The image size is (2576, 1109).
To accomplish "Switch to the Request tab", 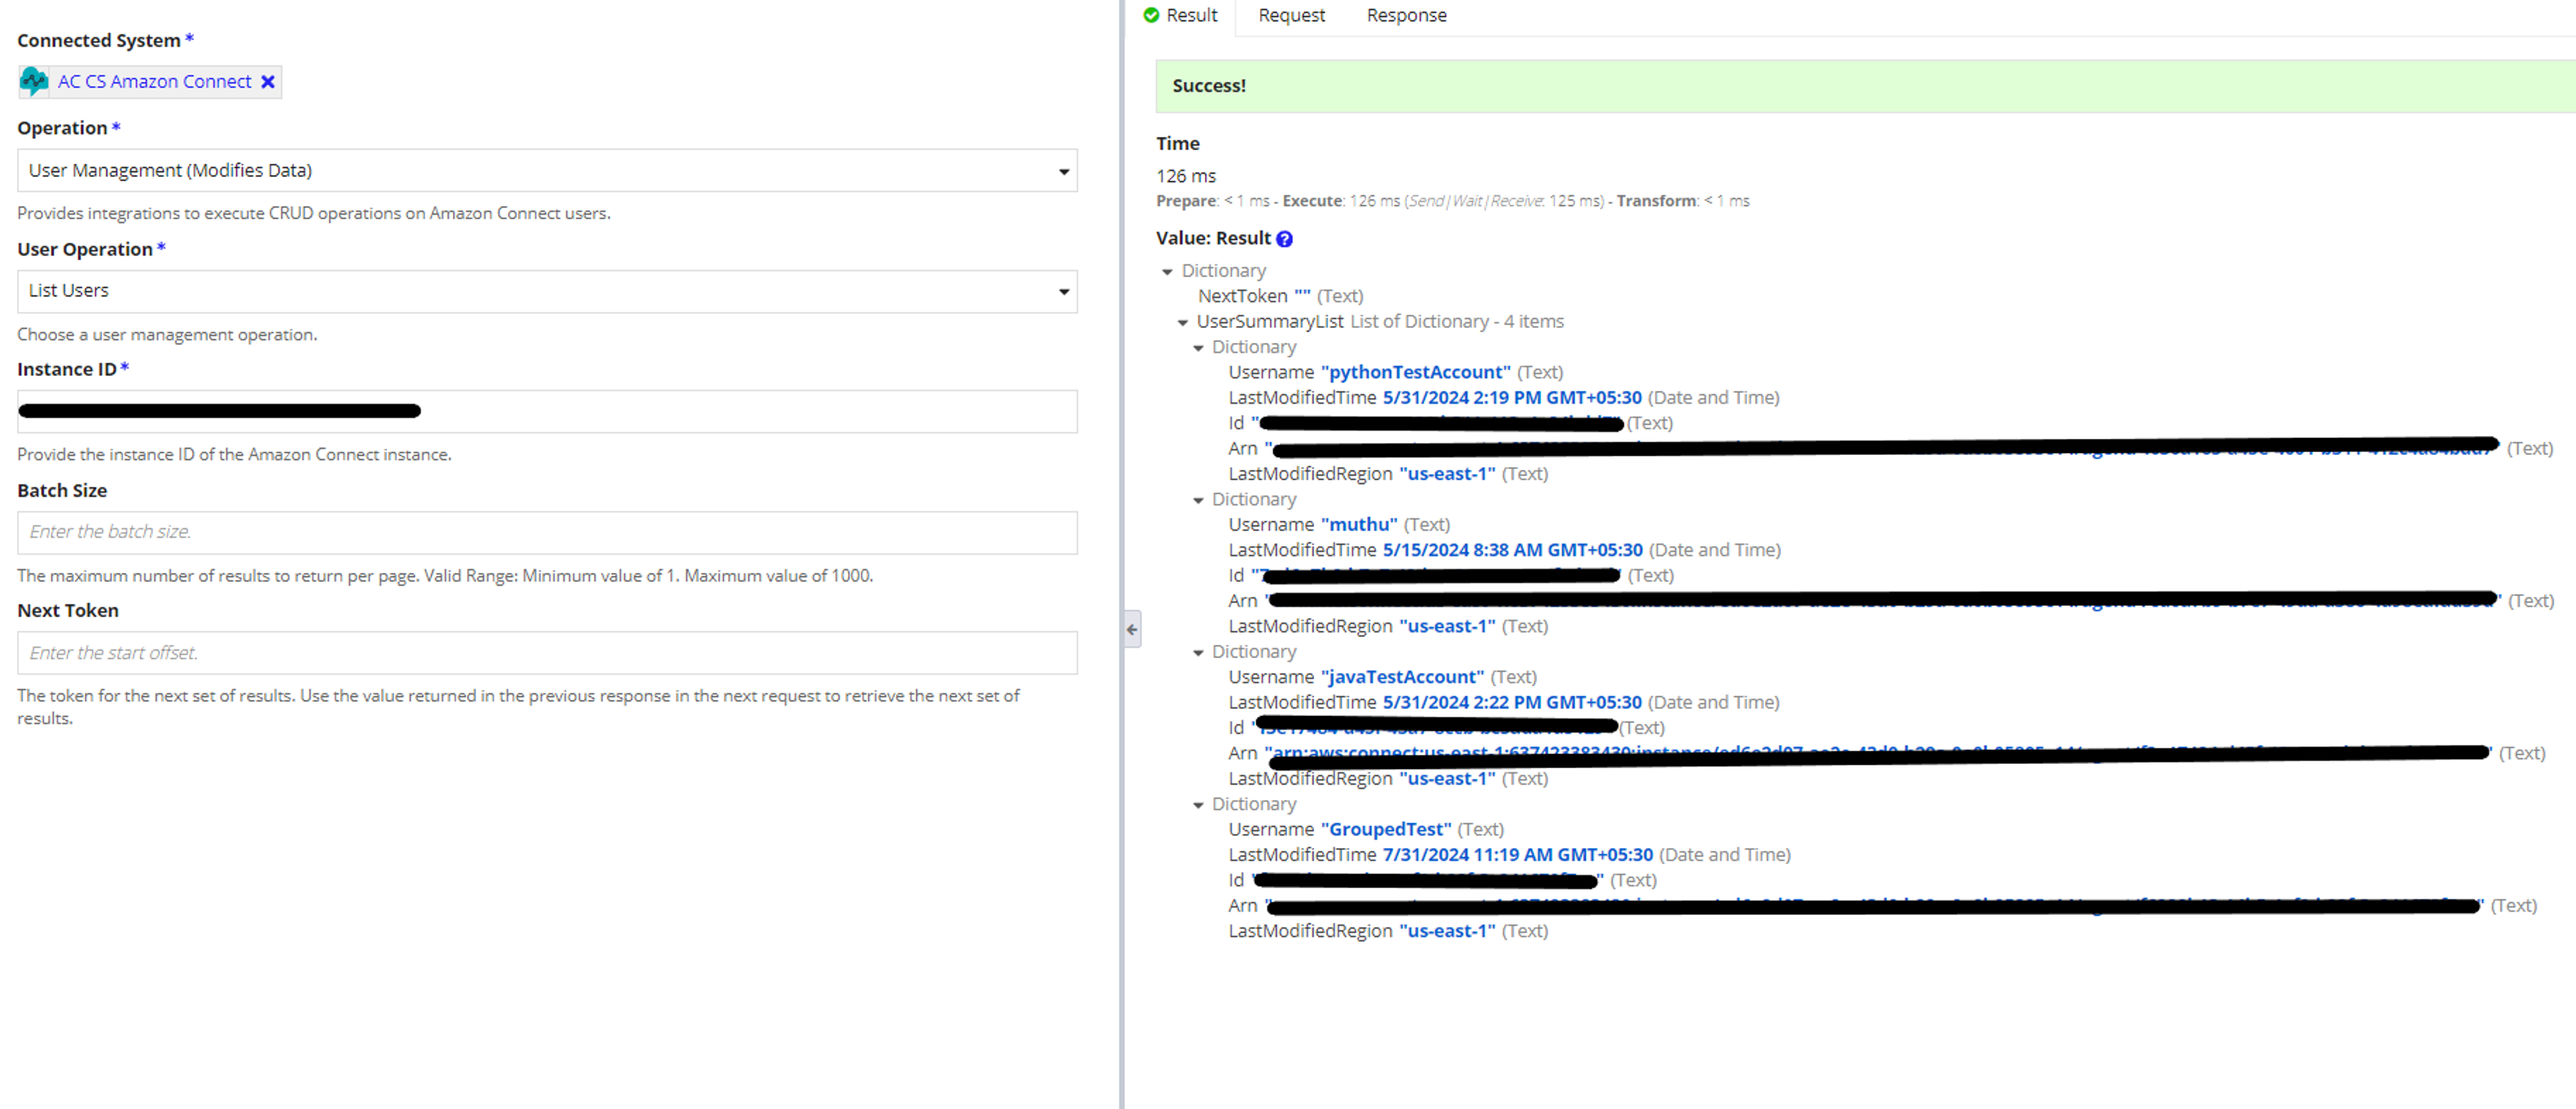I will tap(1291, 16).
